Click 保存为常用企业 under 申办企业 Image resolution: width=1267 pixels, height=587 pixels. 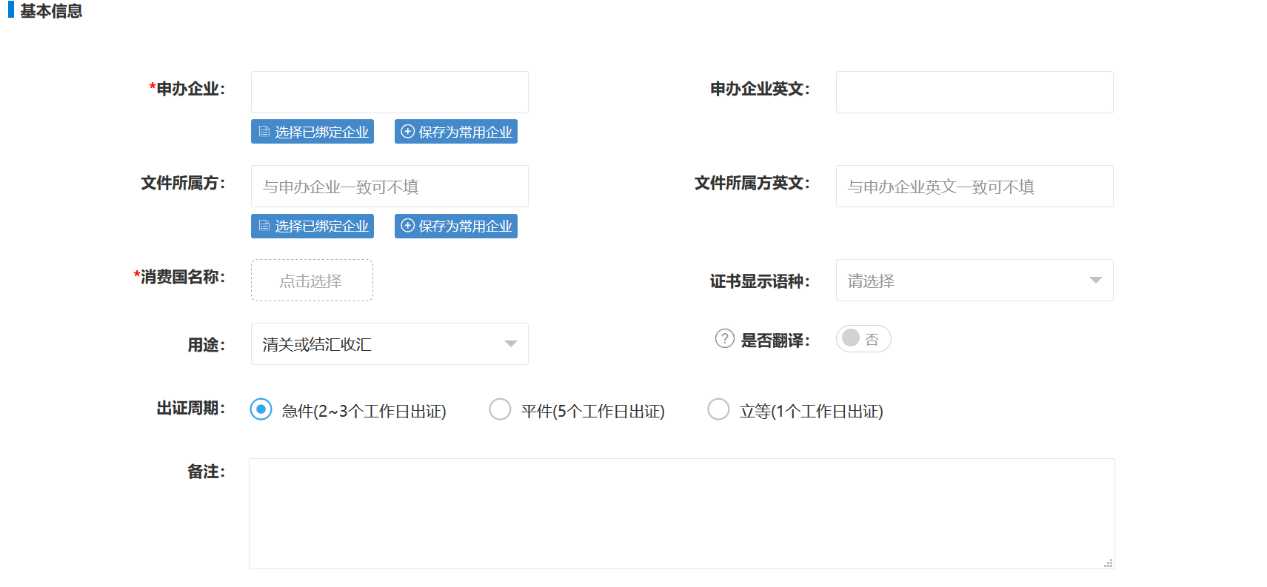456,132
